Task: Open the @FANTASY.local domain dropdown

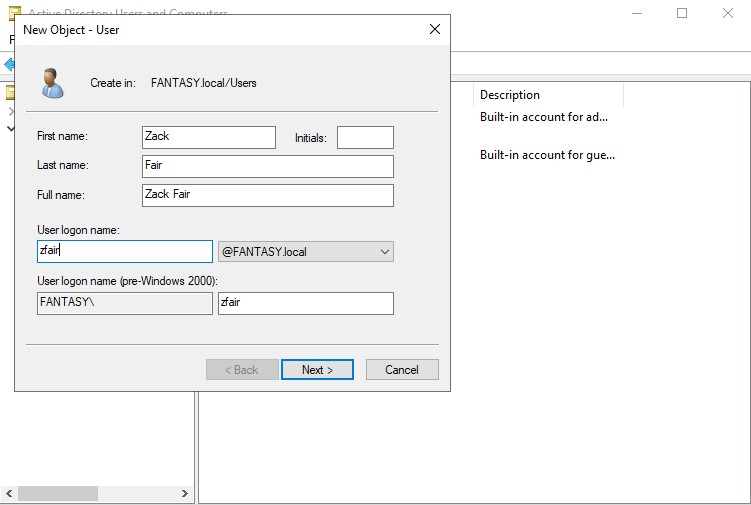Action: click(x=306, y=252)
